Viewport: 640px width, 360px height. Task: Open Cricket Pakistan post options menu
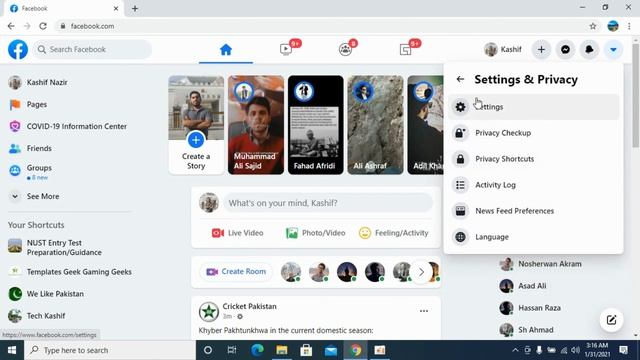(424, 311)
